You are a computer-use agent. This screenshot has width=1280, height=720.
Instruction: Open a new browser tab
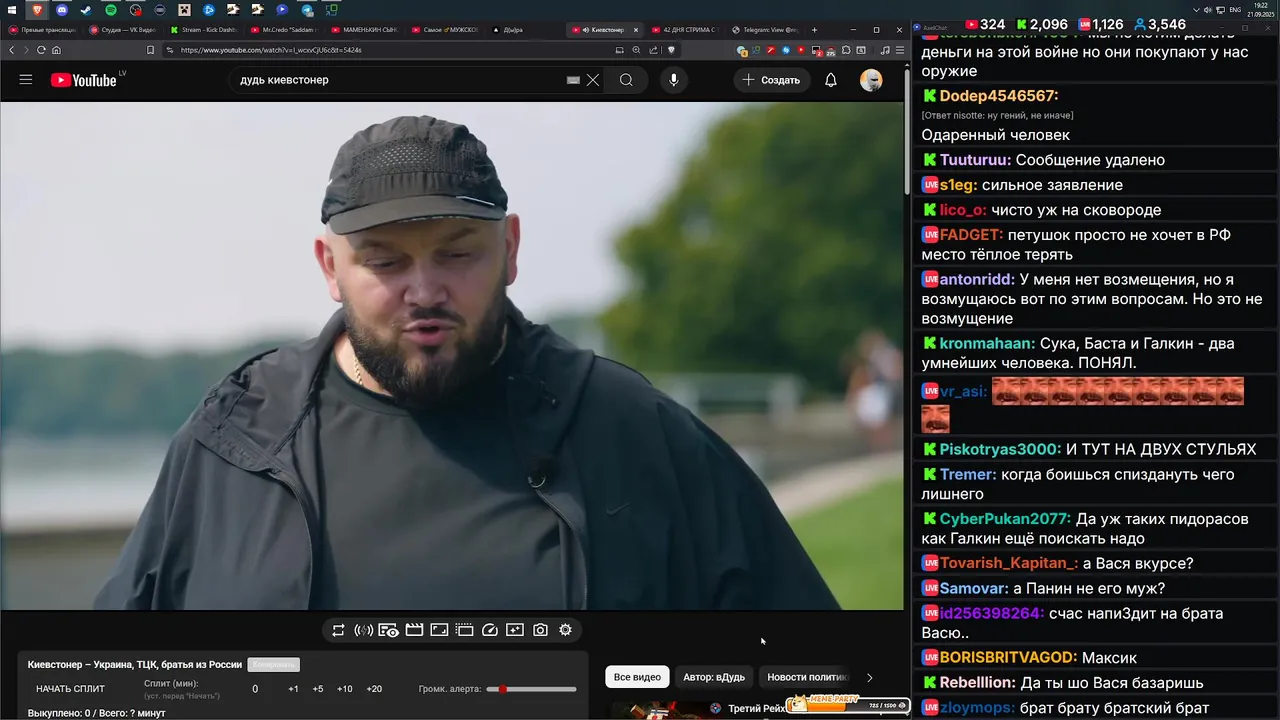click(x=814, y=30)
